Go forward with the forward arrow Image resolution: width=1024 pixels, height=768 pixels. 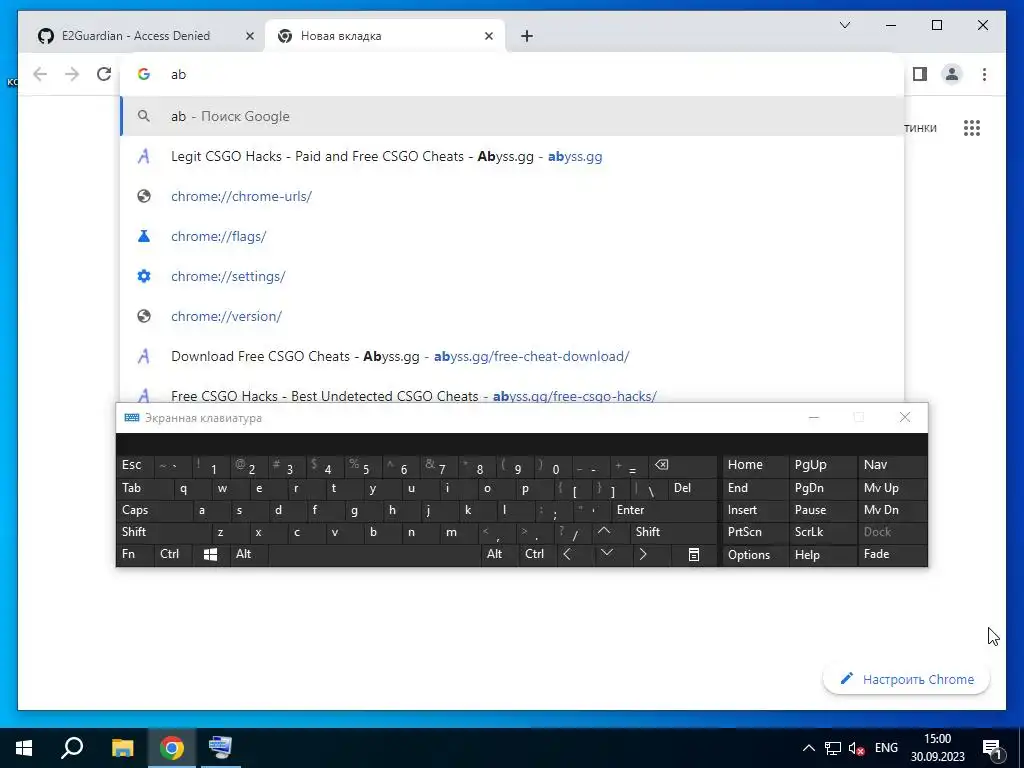72,74
